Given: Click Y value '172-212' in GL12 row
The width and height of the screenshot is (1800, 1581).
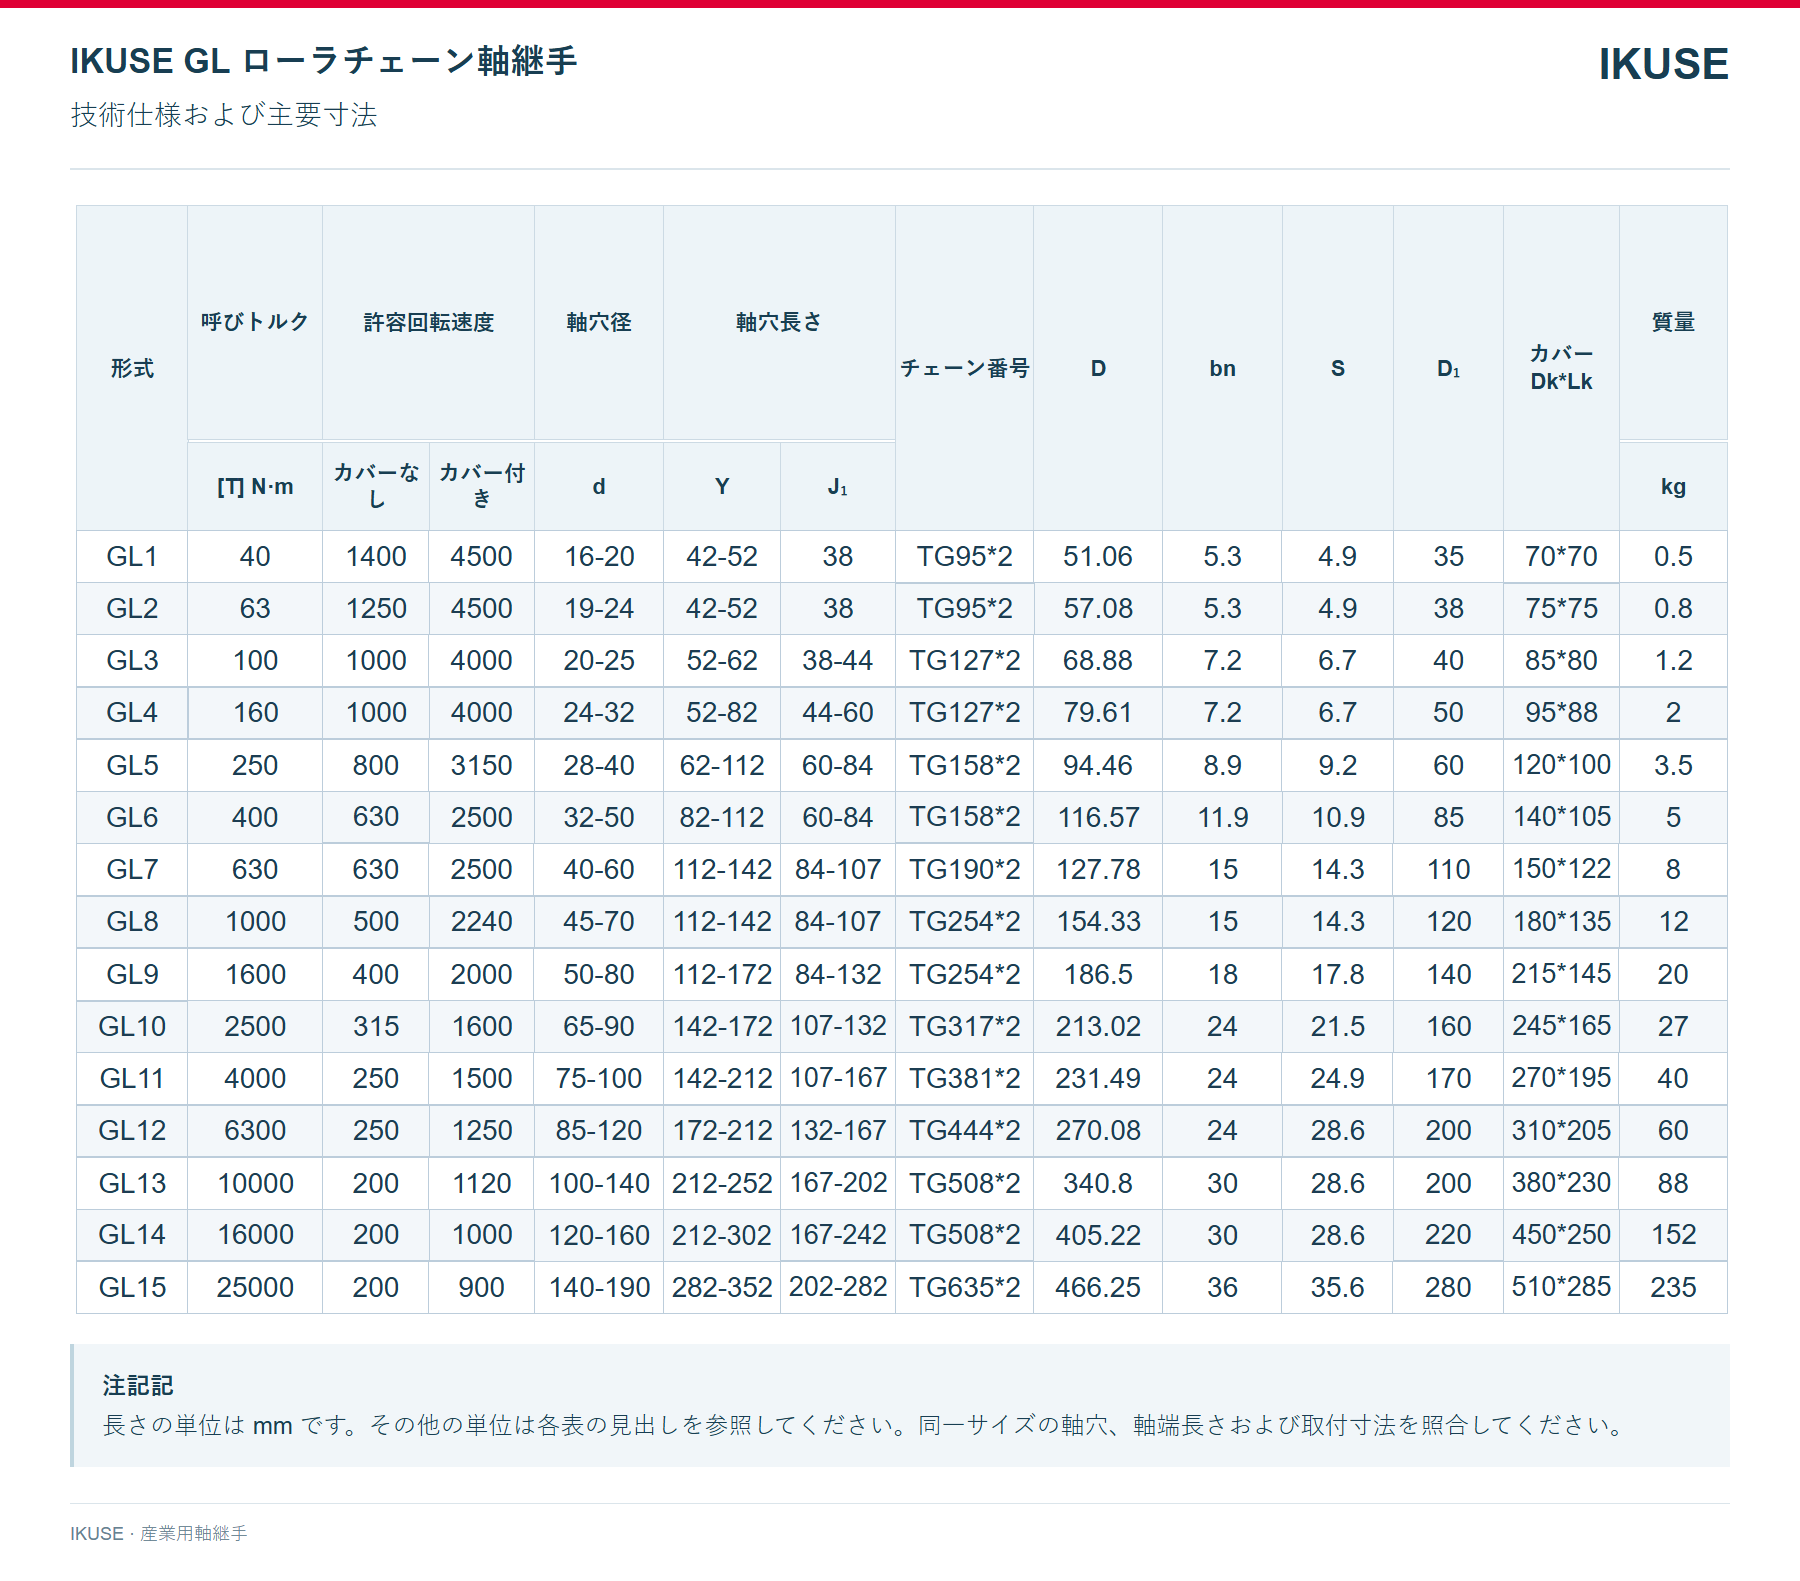Looking at the screenshot, I should tap(722, 1131).
